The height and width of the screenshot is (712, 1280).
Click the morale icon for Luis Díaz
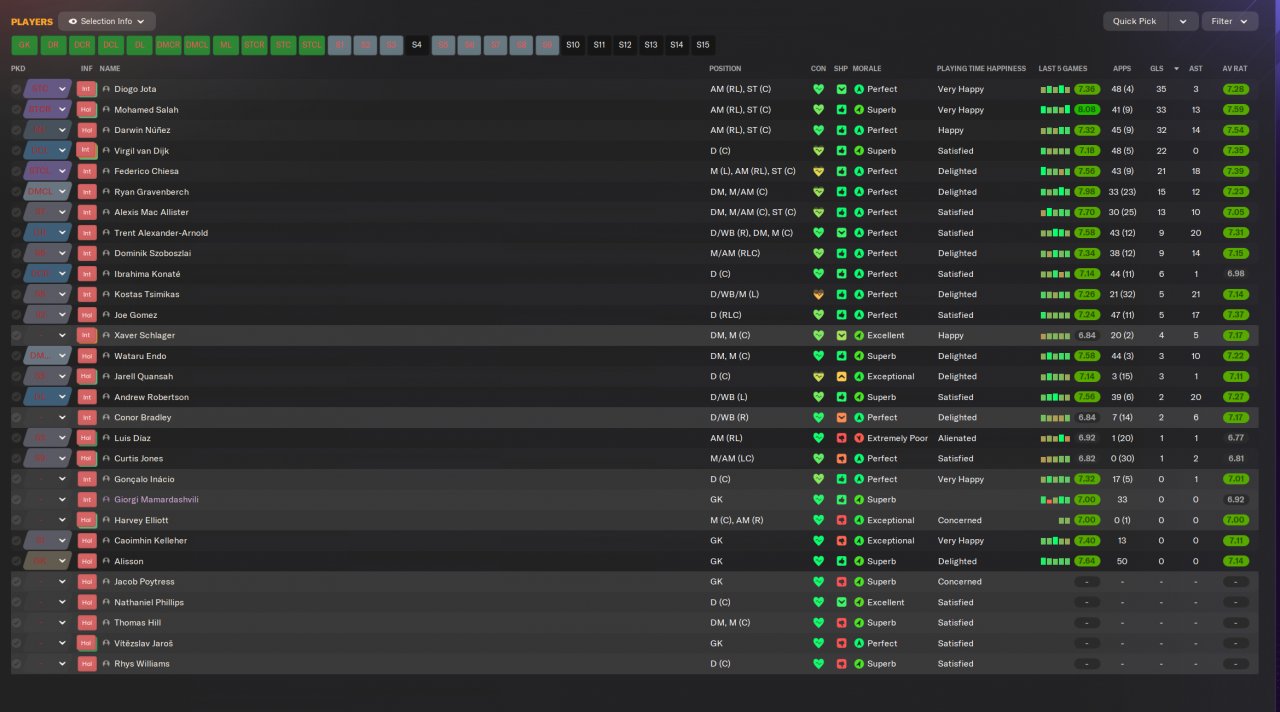(x=859, y=438)
